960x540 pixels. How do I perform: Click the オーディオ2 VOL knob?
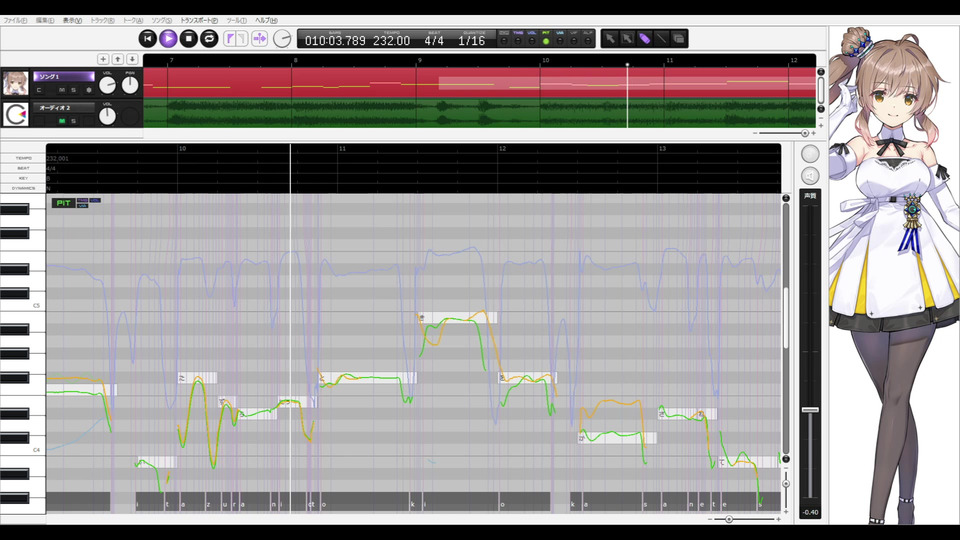click(107, 116)
